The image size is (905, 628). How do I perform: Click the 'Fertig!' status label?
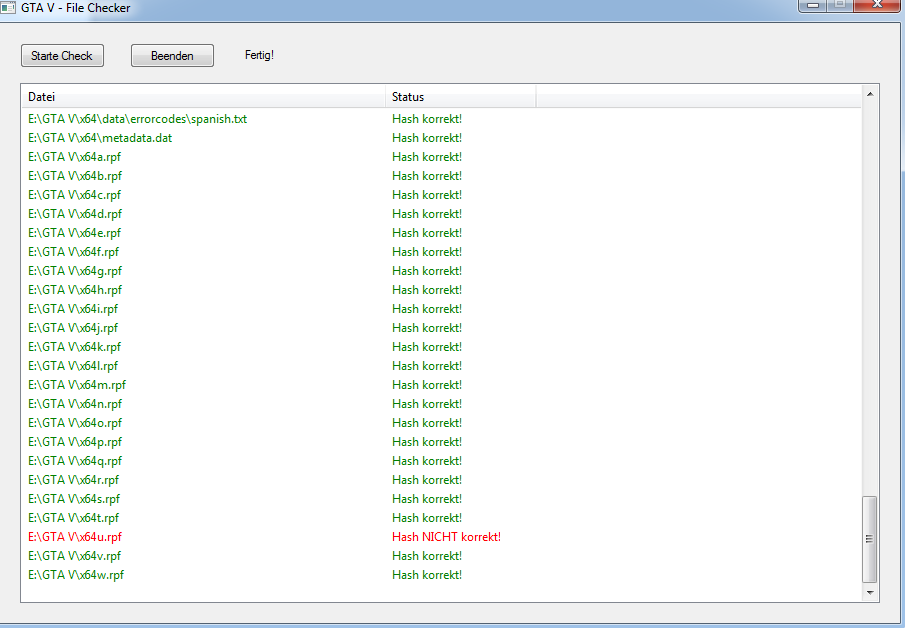coord(259,55)
